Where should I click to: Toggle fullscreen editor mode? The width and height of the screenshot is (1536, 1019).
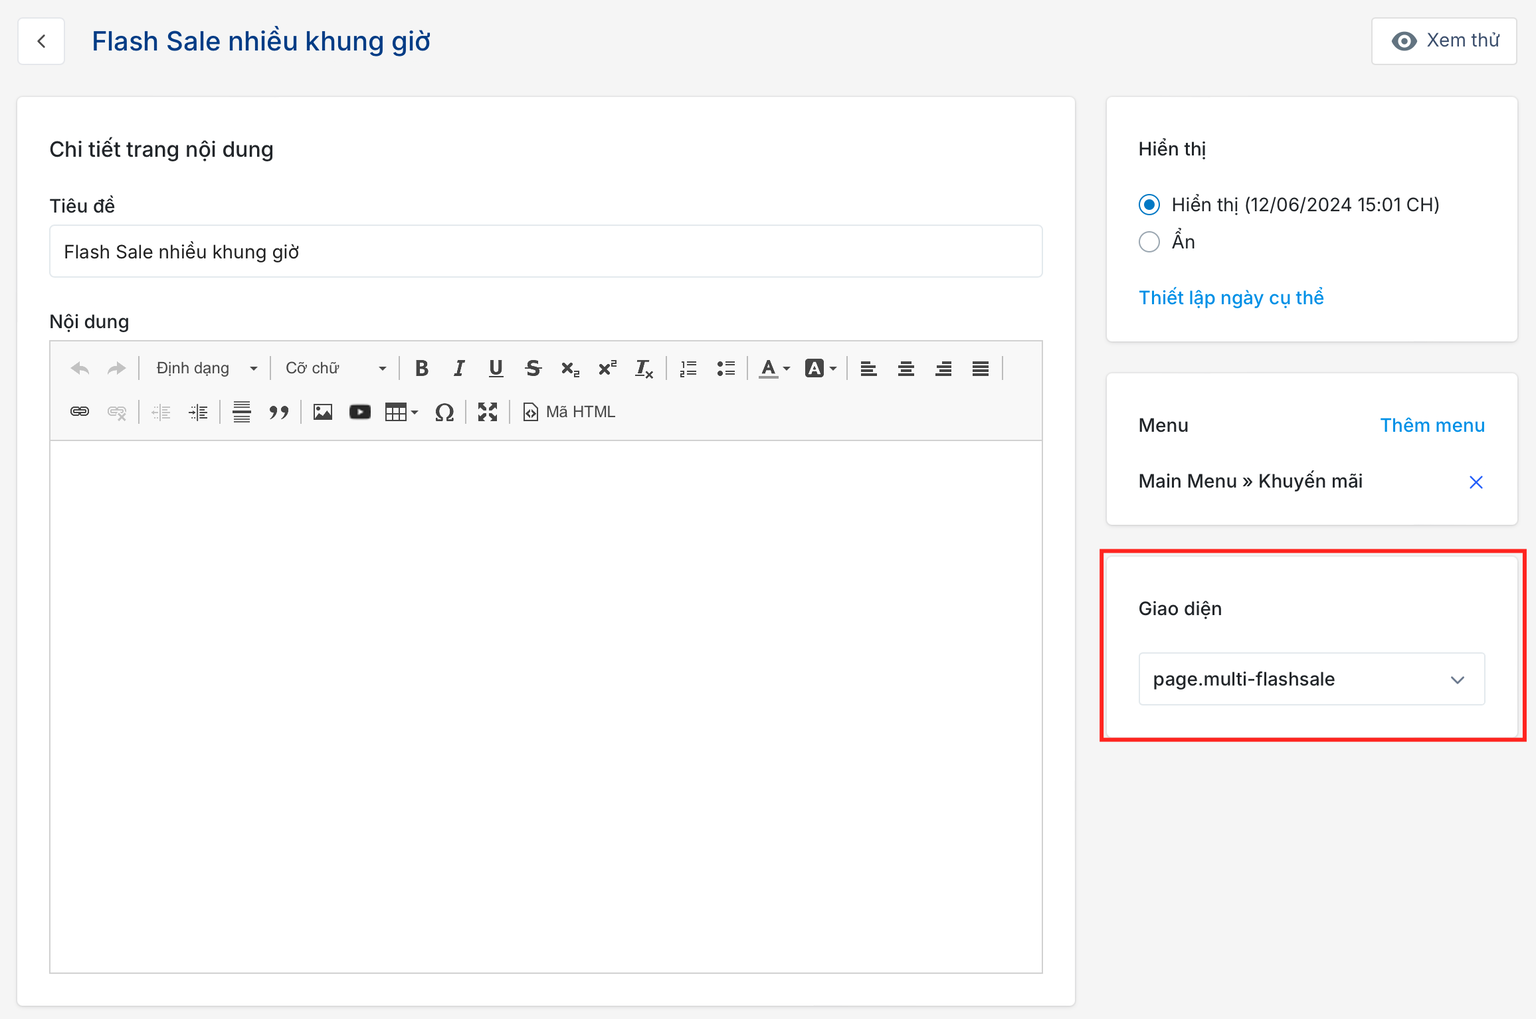[487, 412]
